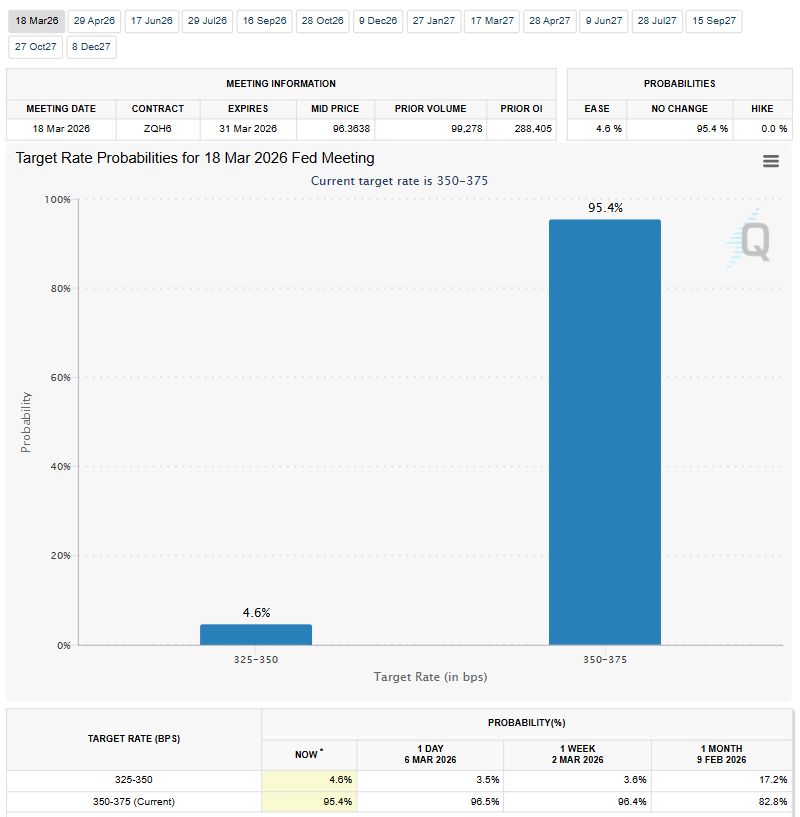Click the ZQH6 contract cell

(158, 129)
